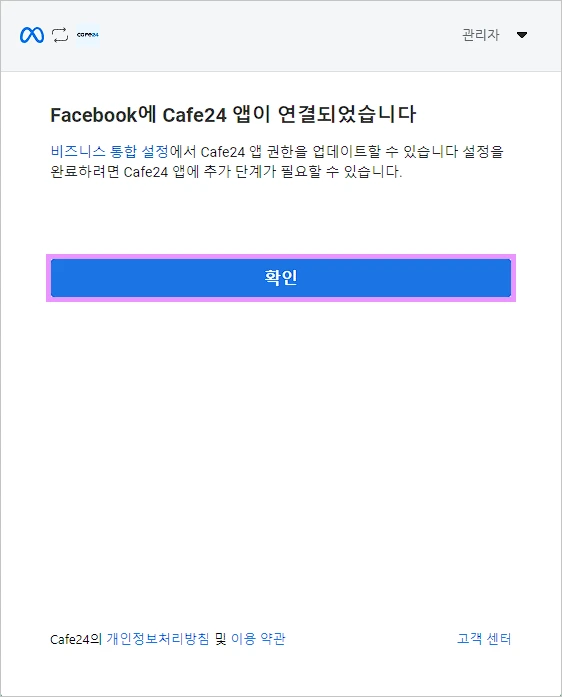Click the sync arrows icon between logos
This screenshot has height=697, width=562.
coord(60,35)
